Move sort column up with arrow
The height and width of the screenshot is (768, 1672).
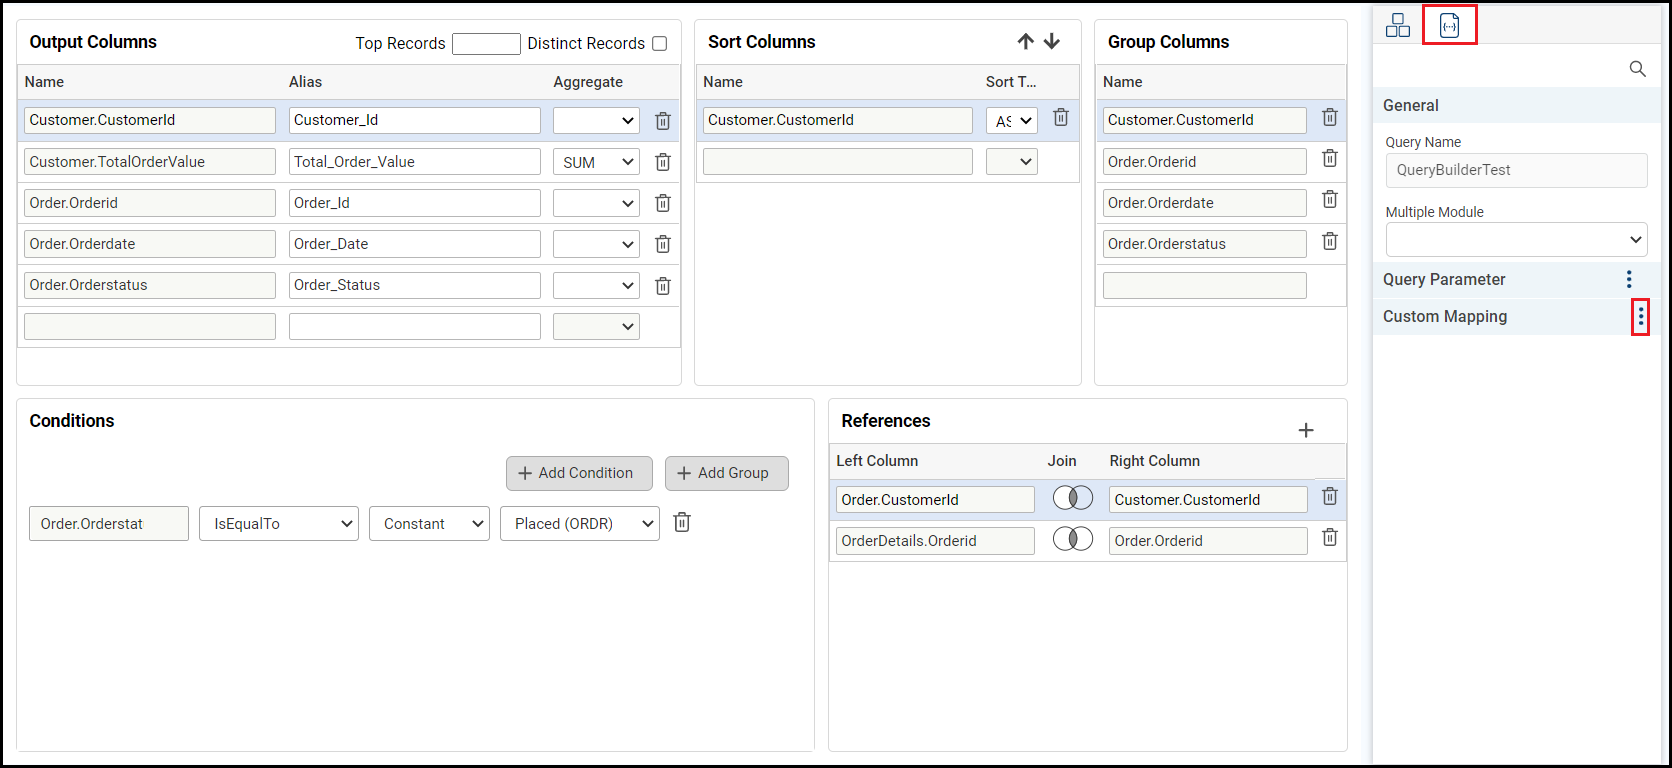[x=1025, y=41]
